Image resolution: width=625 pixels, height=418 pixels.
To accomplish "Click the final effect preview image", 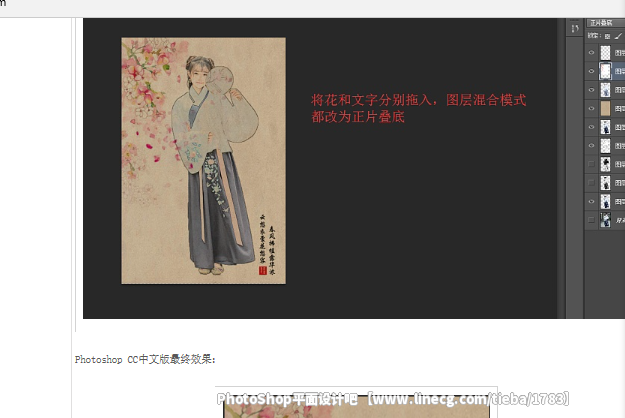I will (x=356, y=406).
